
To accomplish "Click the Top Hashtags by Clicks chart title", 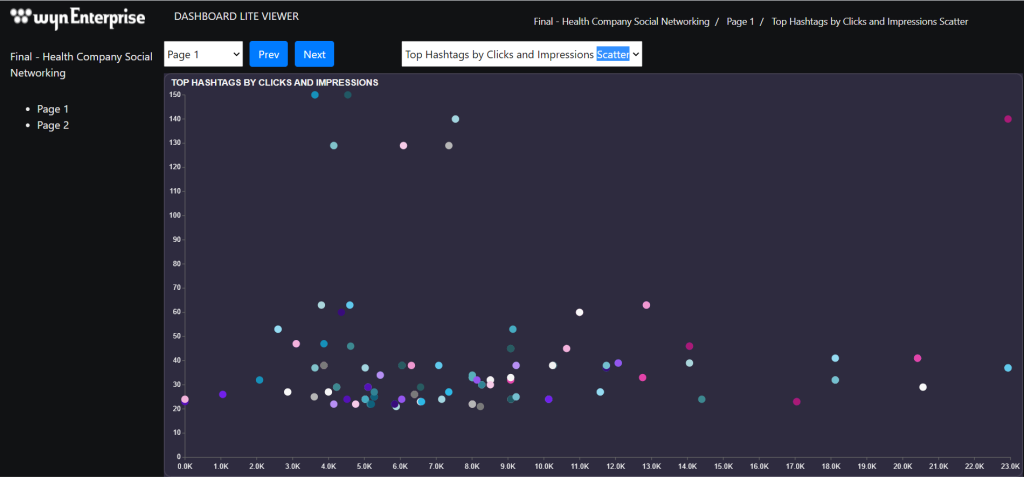I will pyautogui.click(x=274, y=82).
